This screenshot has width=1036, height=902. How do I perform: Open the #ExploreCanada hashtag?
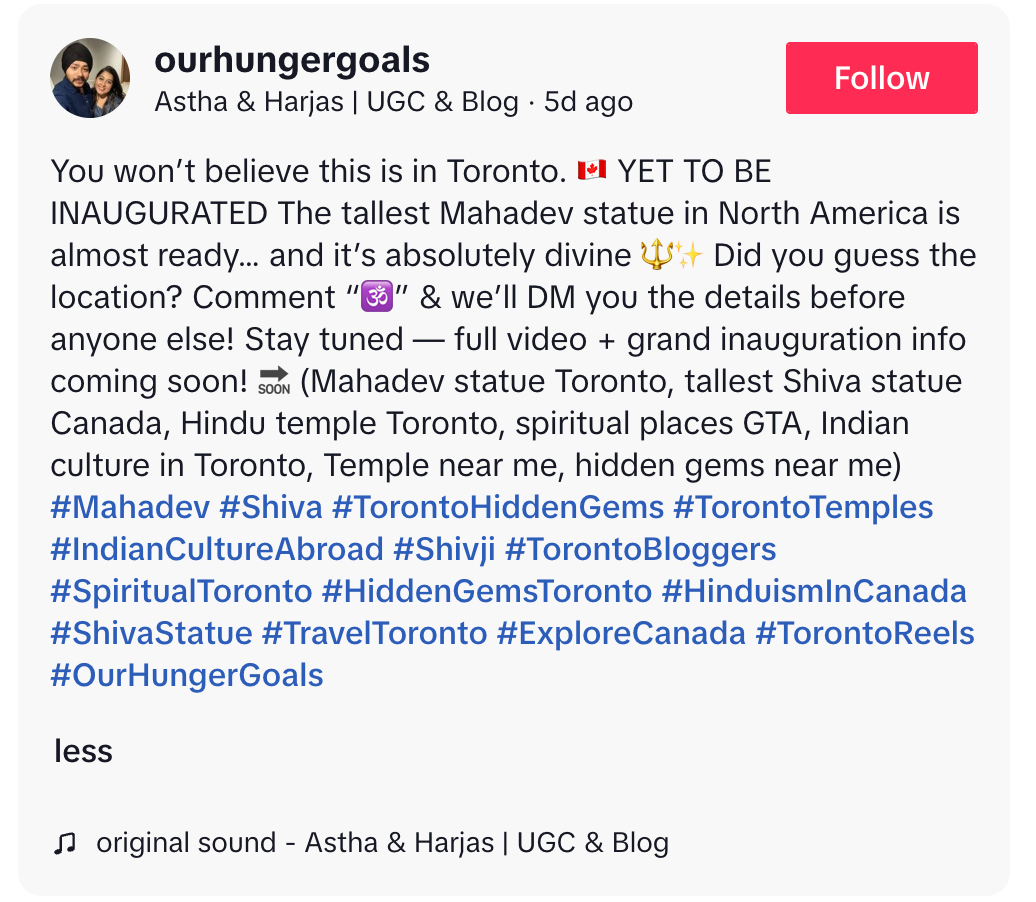click(x=621, y=634)
